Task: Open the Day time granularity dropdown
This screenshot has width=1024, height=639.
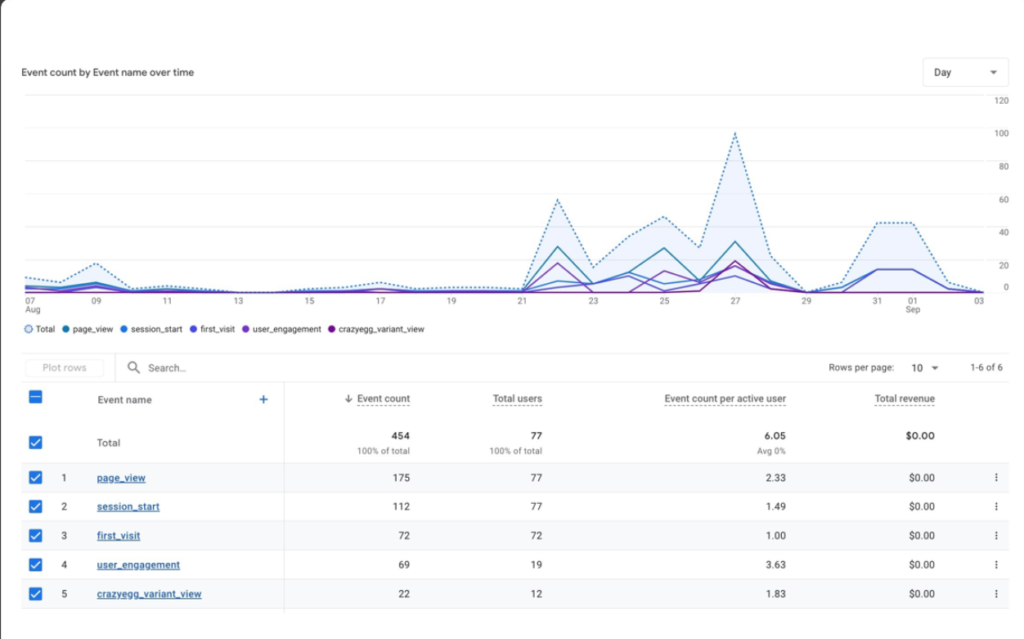Action: click(965, 72)
